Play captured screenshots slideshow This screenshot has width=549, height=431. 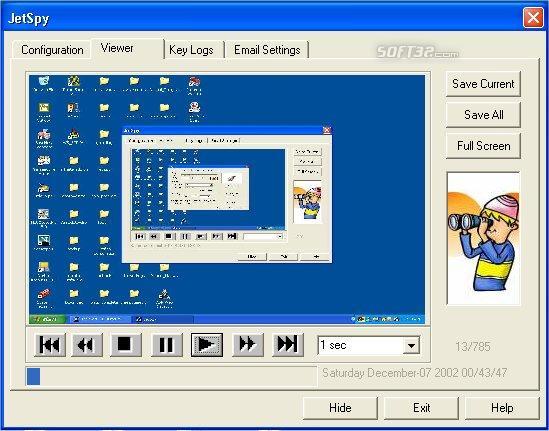coord(207,345)
